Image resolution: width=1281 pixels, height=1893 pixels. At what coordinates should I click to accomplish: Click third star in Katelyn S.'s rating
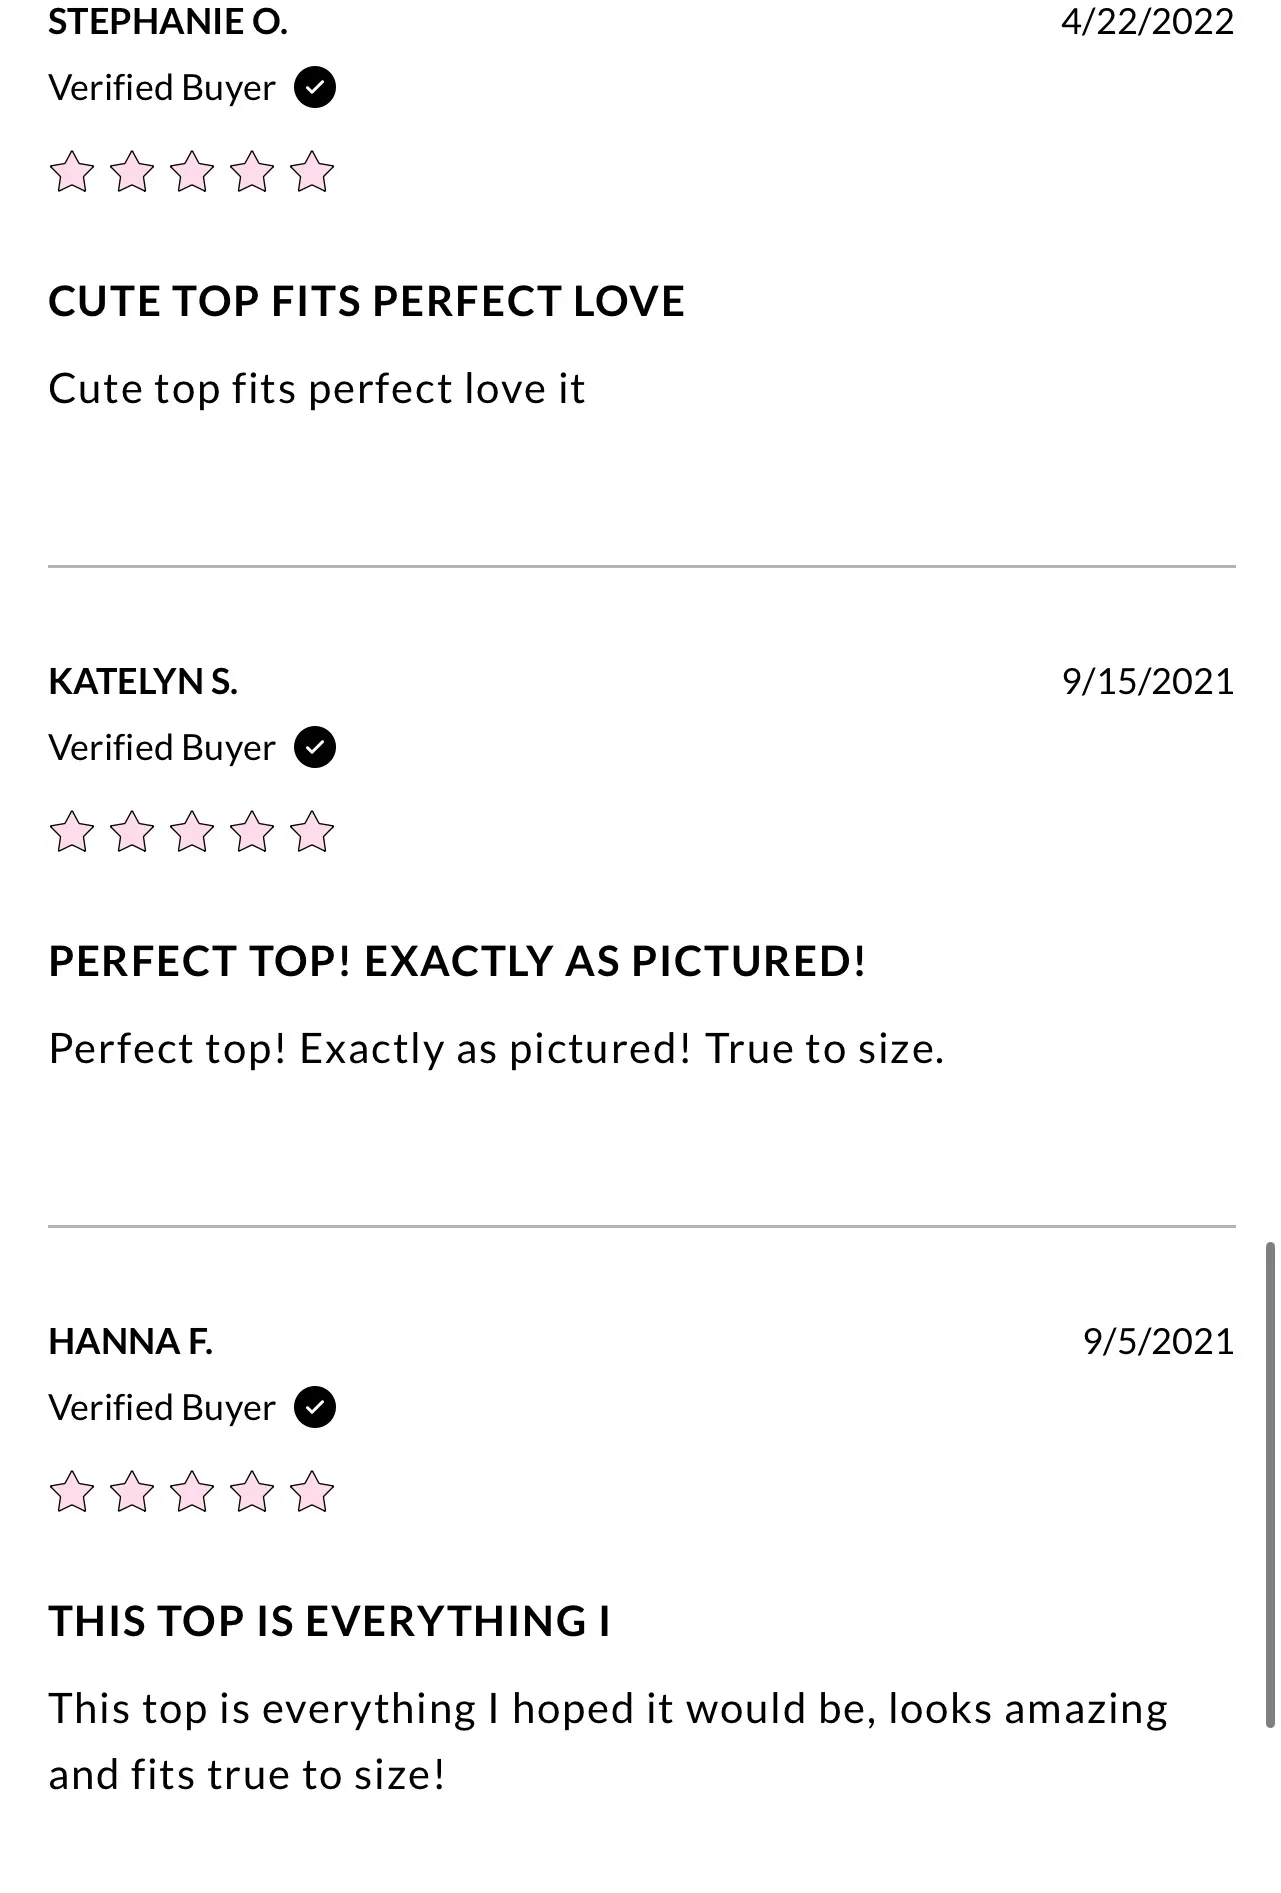click(x=192, y=832)
